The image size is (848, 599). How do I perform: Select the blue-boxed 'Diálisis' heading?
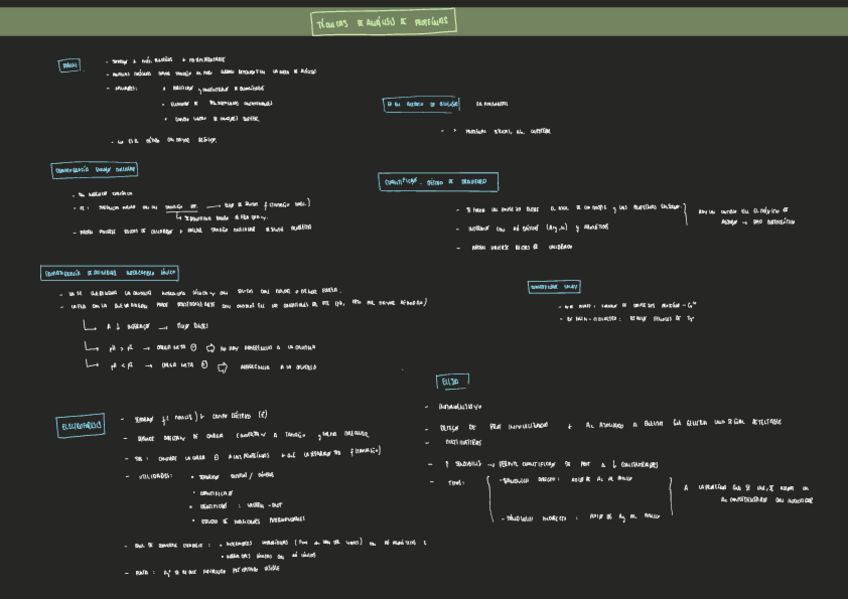tap(70, 65)
